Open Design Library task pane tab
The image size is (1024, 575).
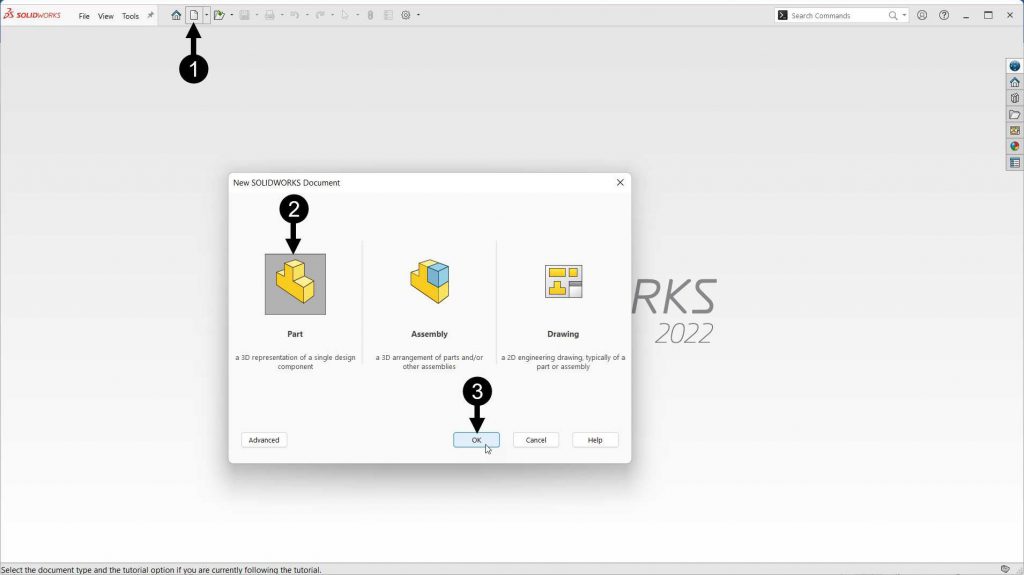[1014, 99]
